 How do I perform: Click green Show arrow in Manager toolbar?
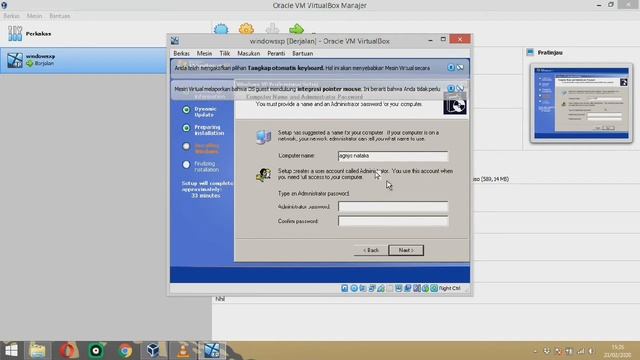click(296, 29)
